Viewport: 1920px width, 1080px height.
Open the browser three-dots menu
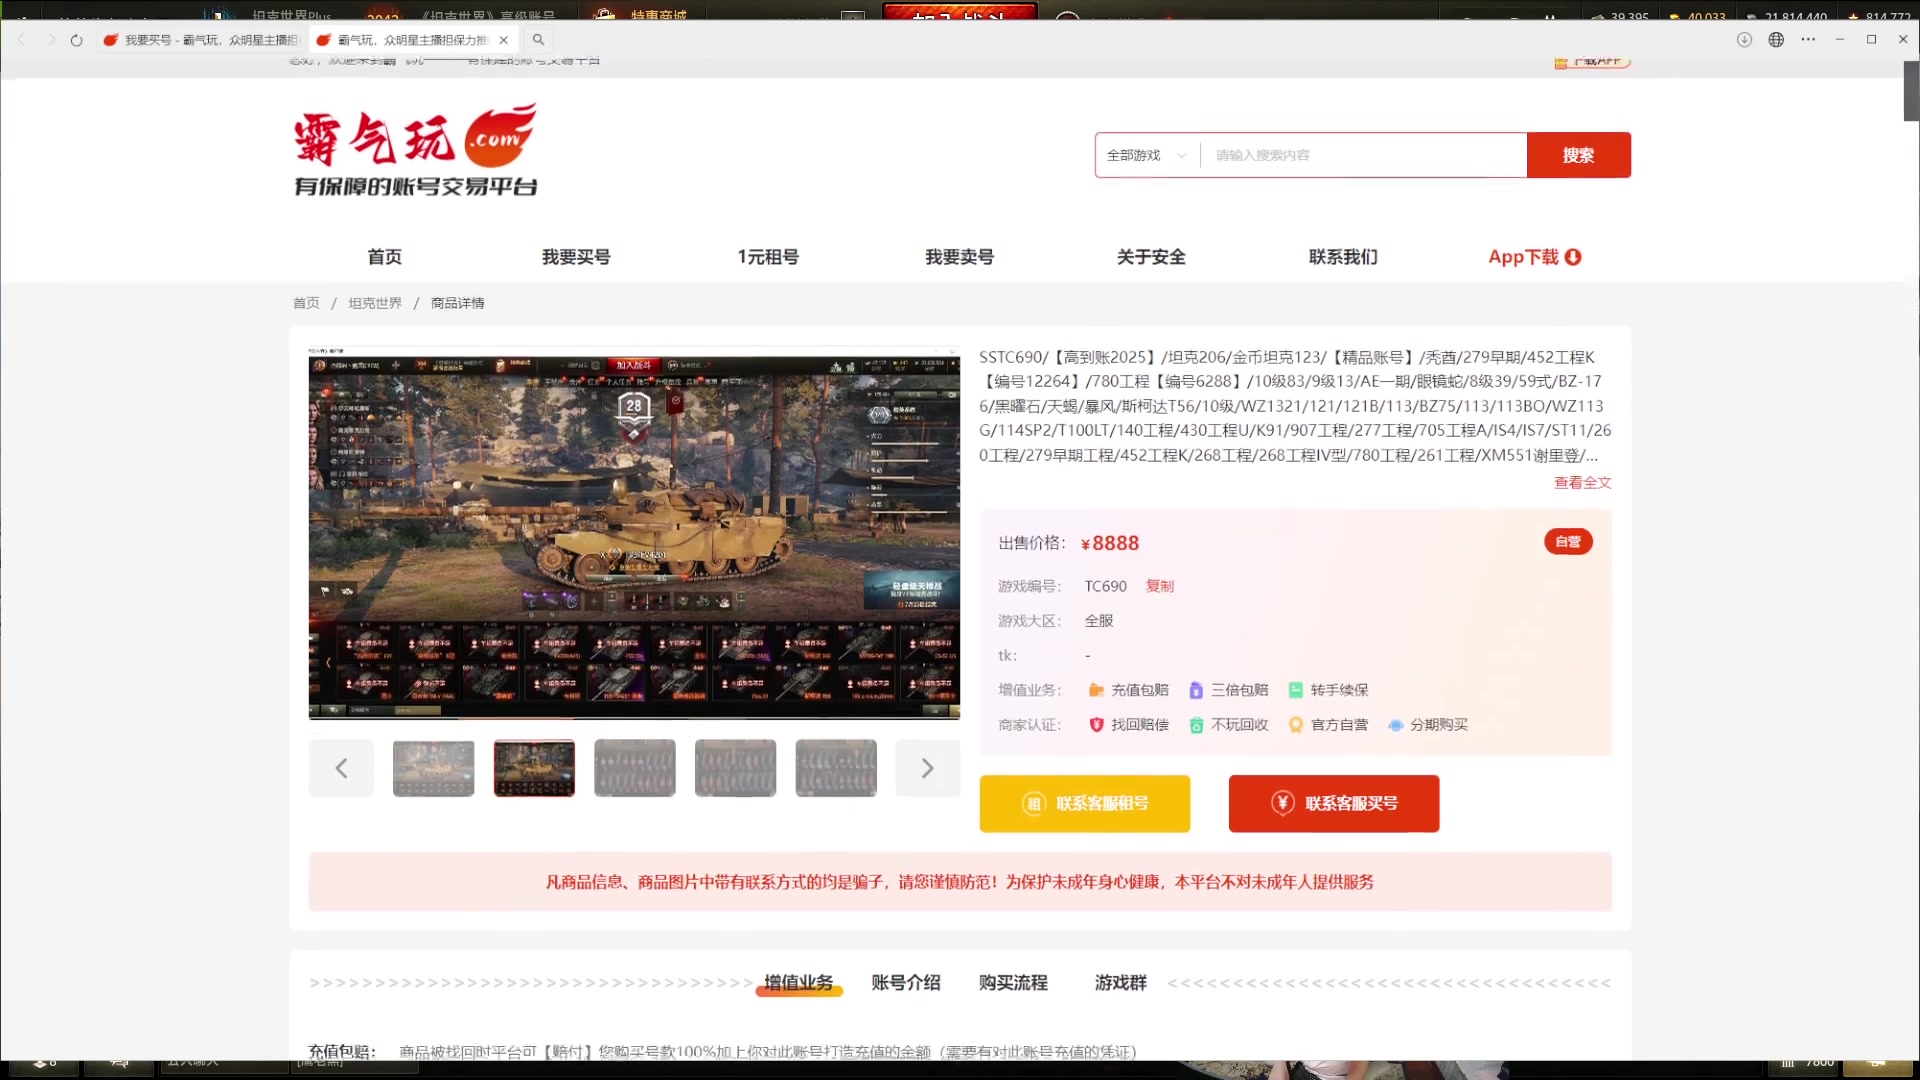tap(1808, 40)
